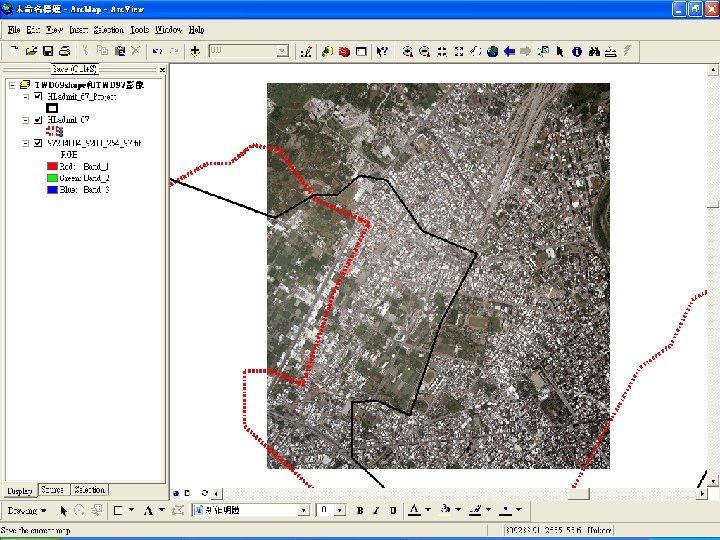Open the font name dropdown
Image resolution: width=720 pixels, height=540 pixels.
point(303,510)
